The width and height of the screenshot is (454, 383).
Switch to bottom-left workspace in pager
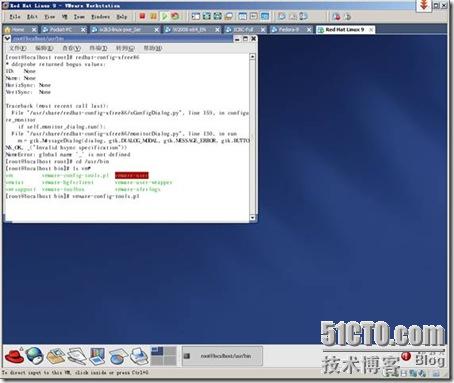157,360
